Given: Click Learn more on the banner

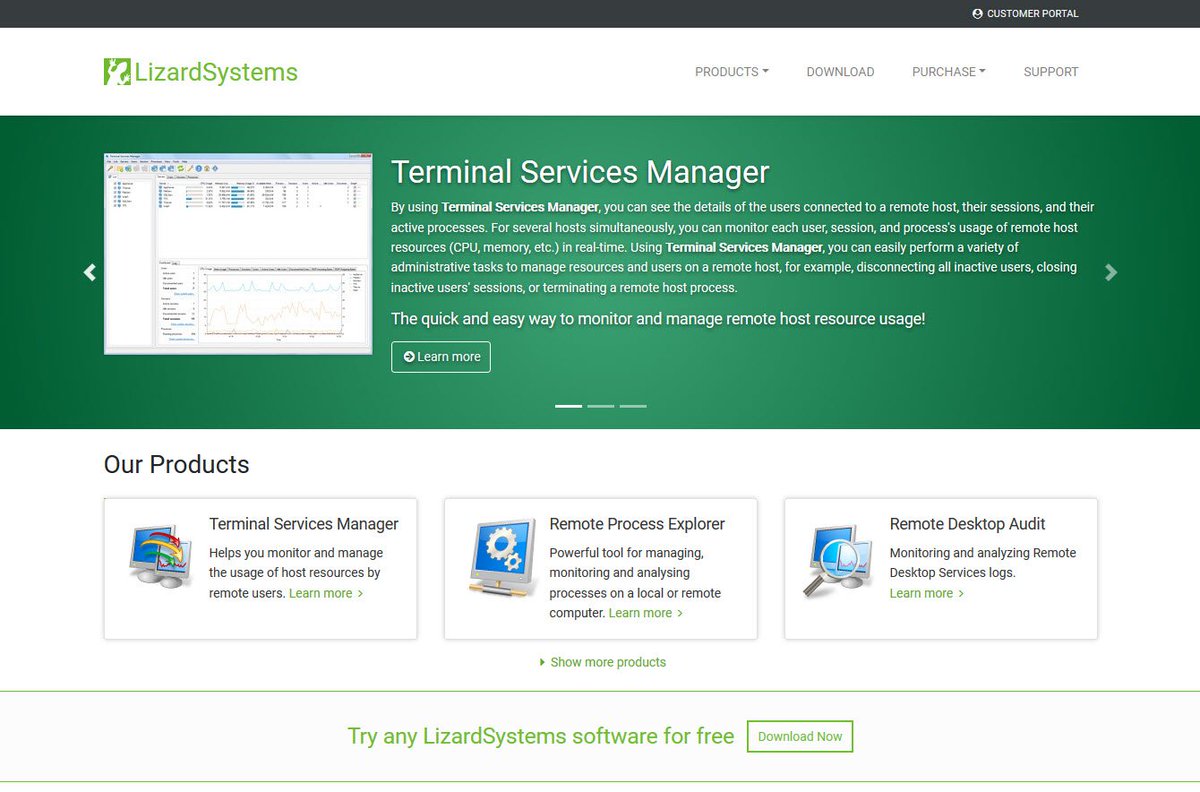Looking at the screenshot, I should tap(440, 357).
